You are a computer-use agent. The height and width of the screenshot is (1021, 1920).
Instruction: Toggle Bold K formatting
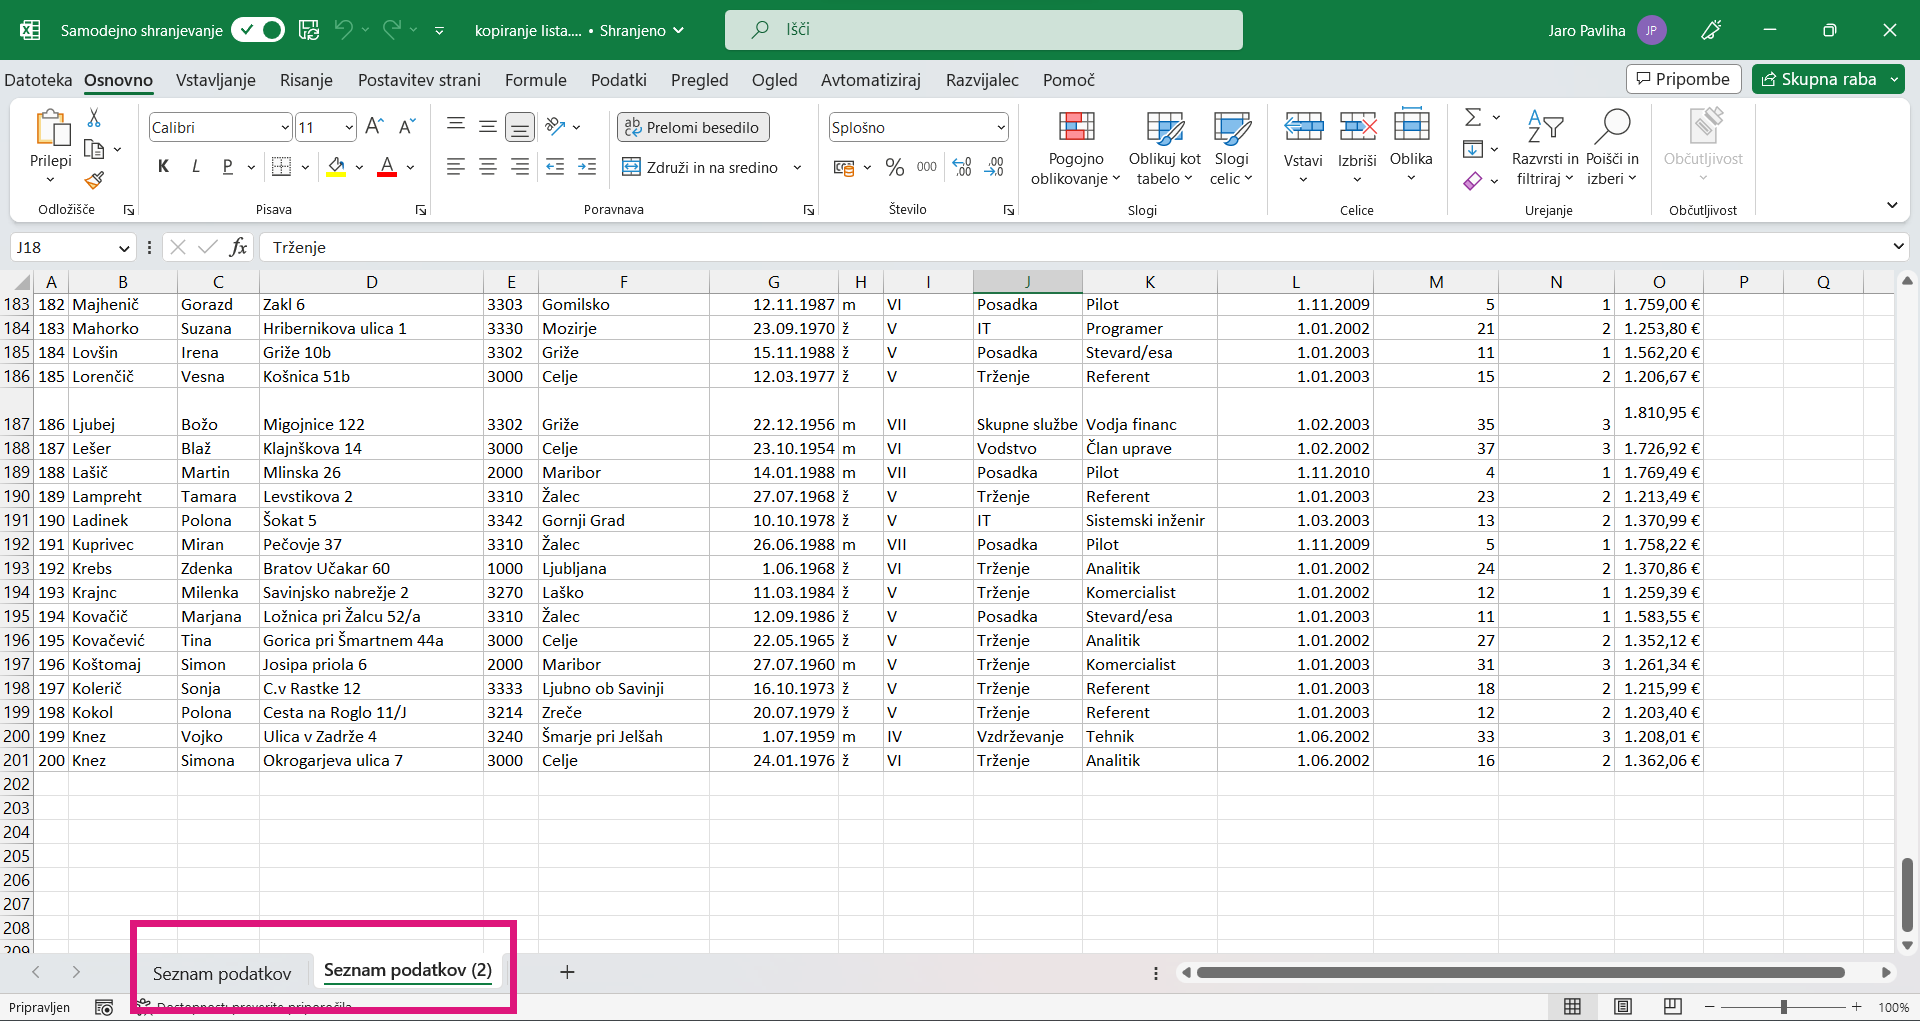tap(164, 167)
